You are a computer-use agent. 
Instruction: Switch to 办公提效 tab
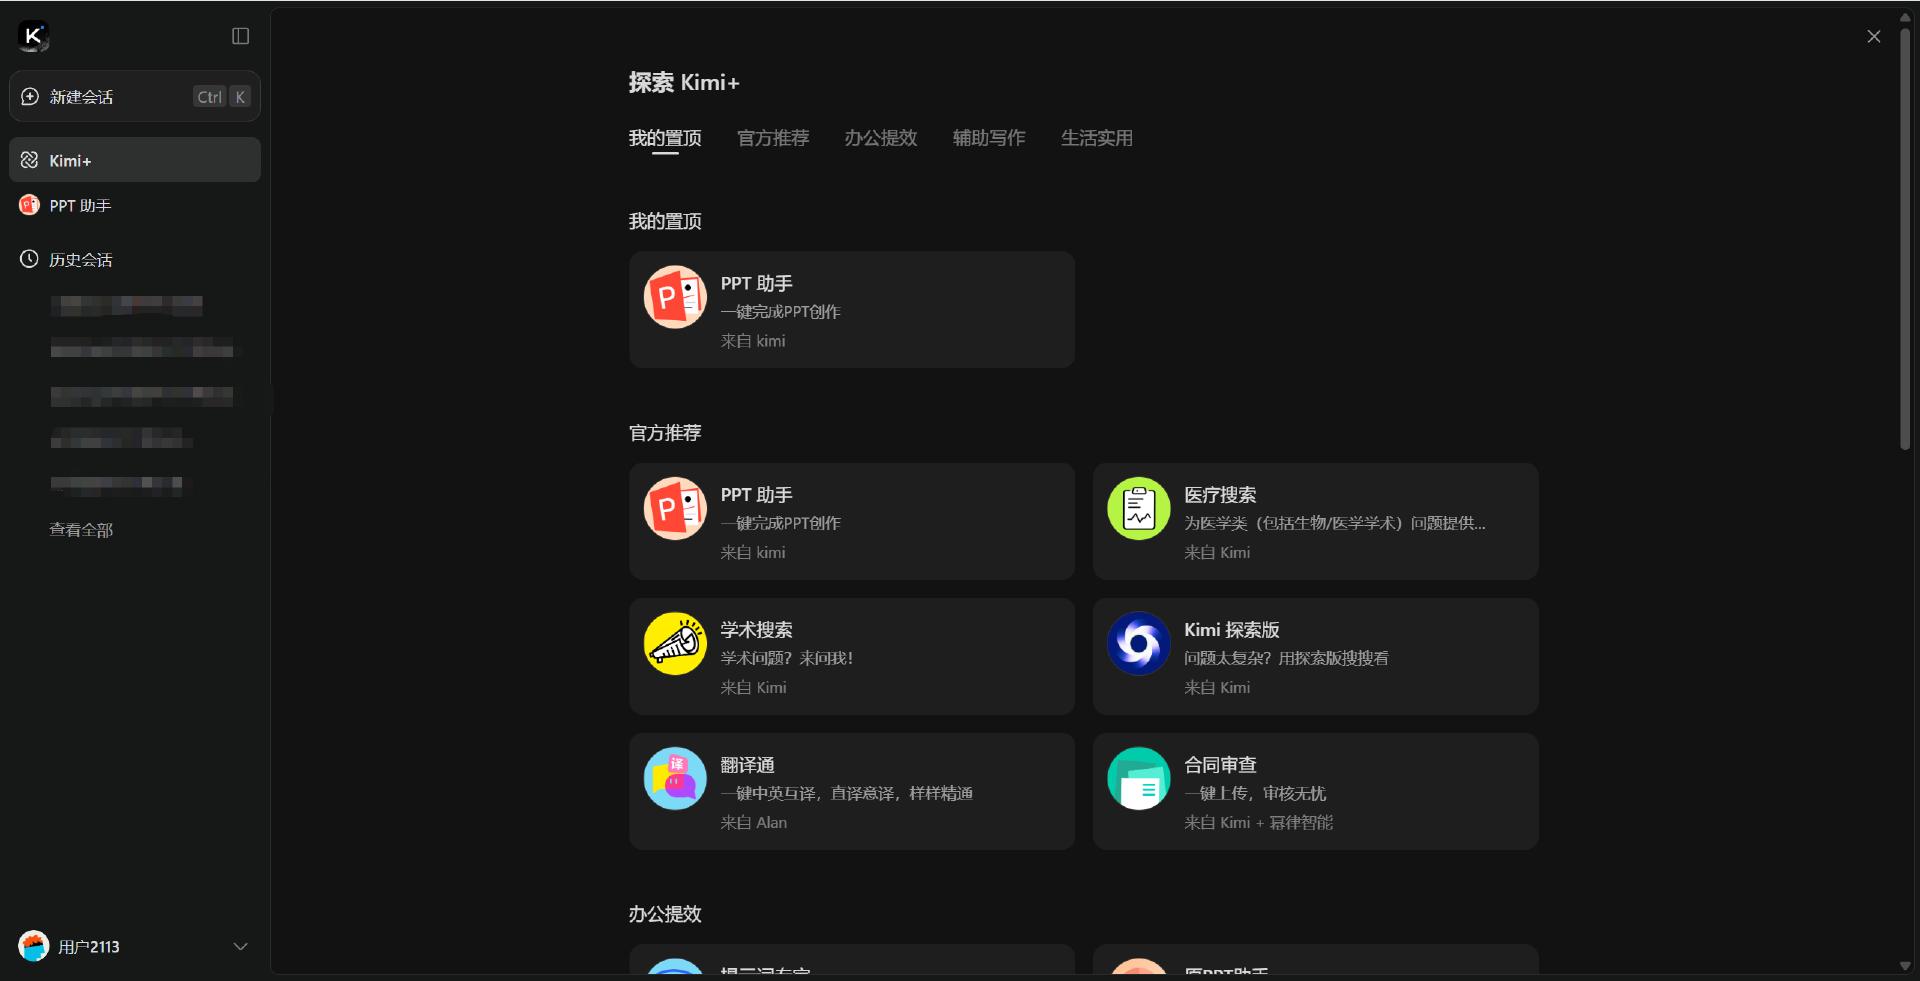(x=881, y=138)
